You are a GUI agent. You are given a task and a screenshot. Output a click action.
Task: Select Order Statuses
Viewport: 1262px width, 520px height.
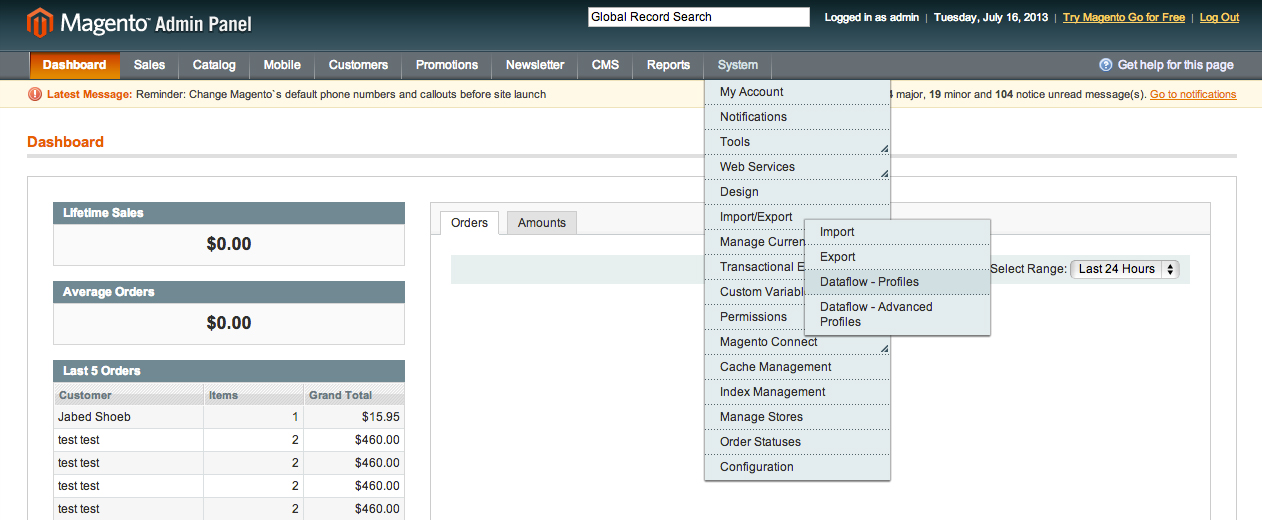click(797, 442)
